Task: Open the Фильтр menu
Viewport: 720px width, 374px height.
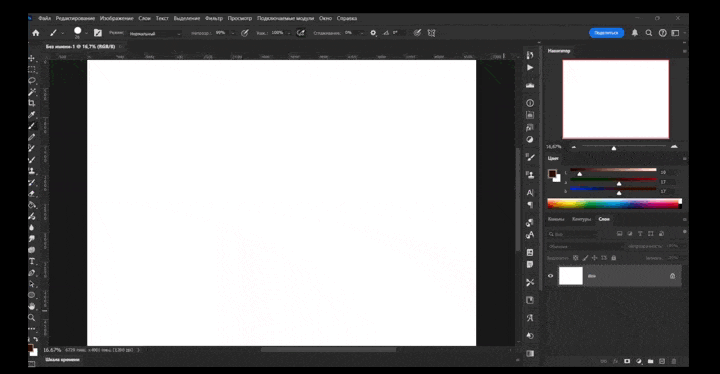Action: pyautogui.click(x=214, y=18)
